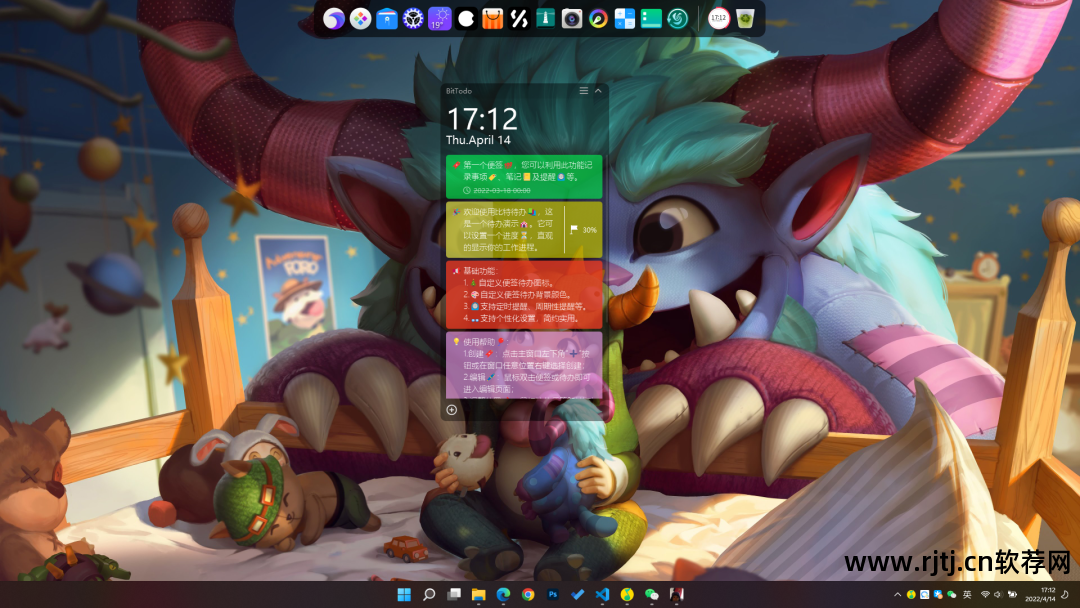Select the red 基础功能 note

click(524, 295)
